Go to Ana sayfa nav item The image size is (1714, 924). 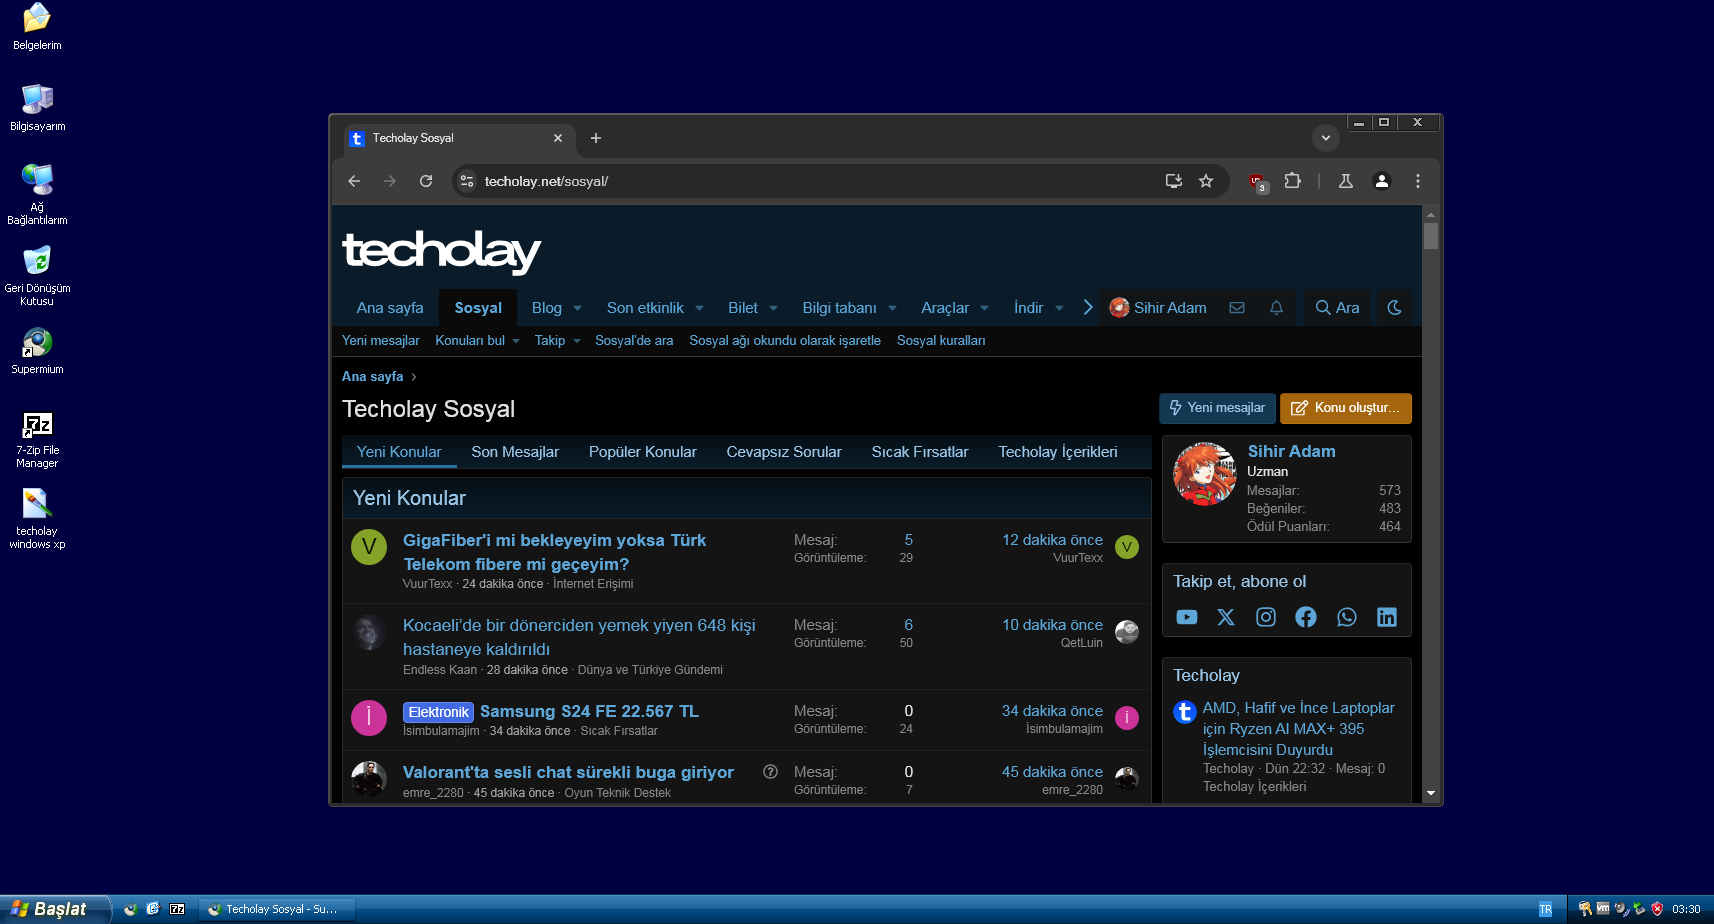[x=390, y=308]
